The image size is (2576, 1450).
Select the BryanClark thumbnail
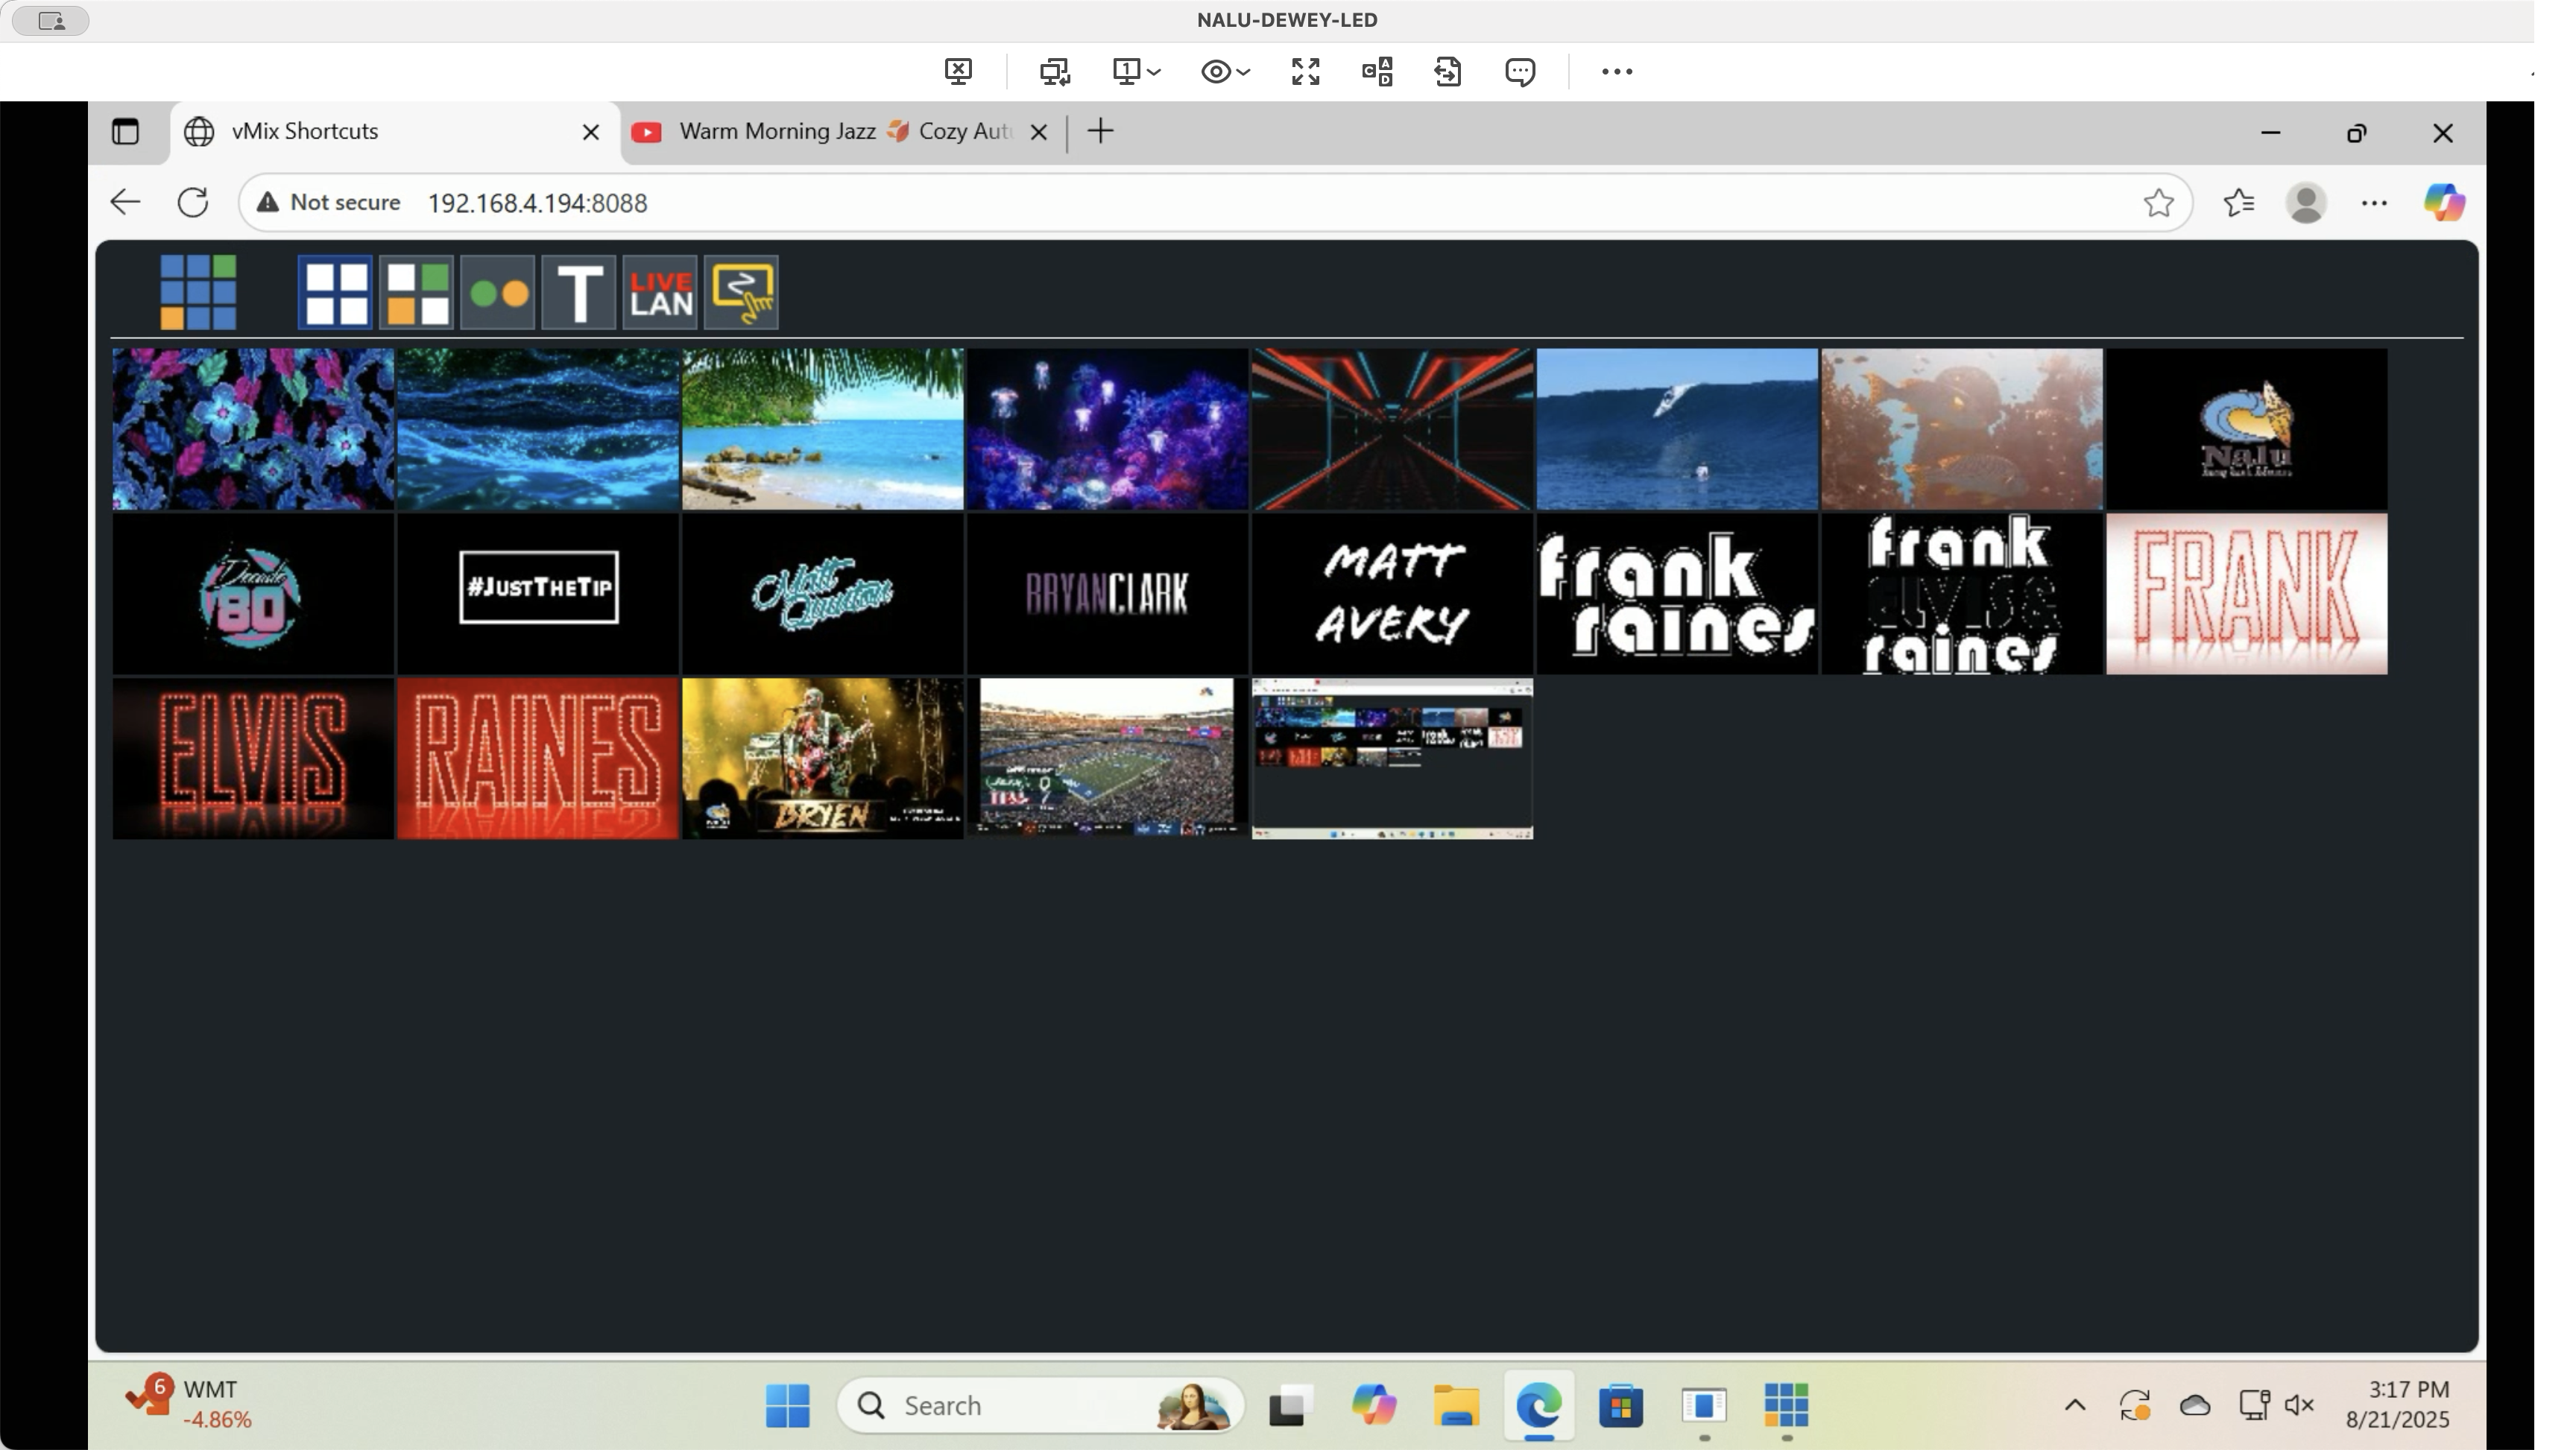[x=1108, y=594]
